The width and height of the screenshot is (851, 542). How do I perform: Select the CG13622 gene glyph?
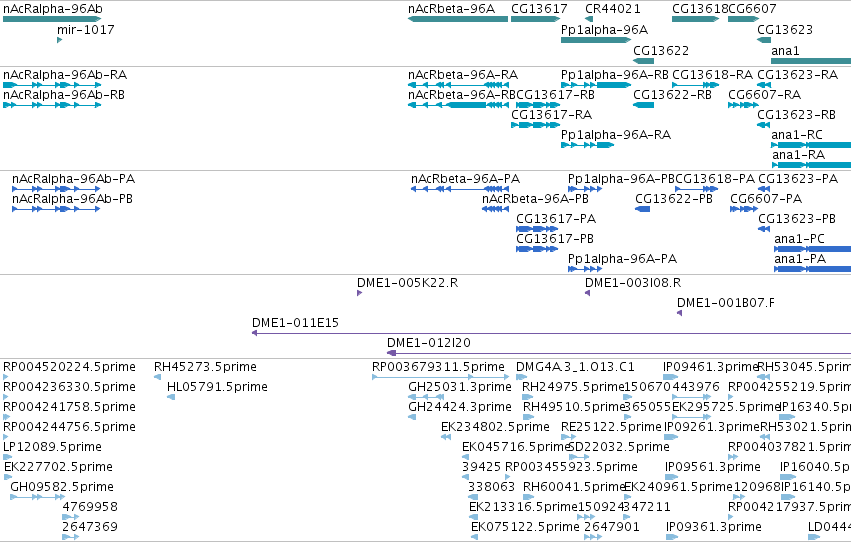(644, 61)
